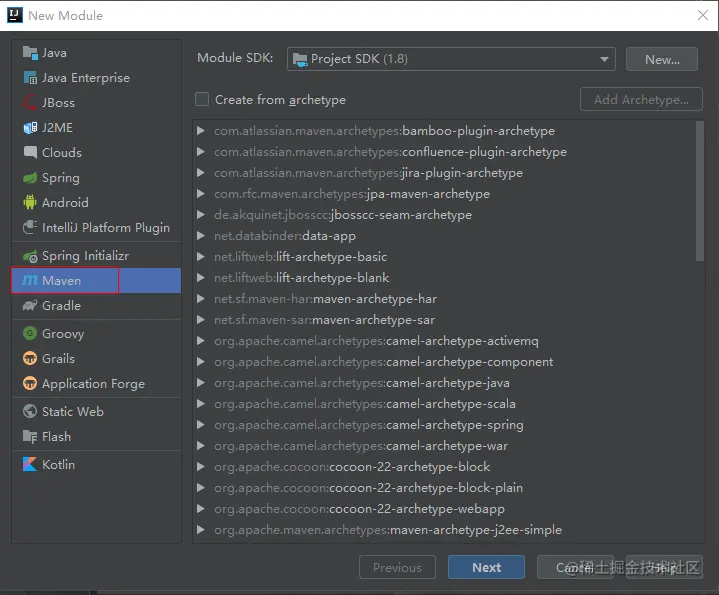Image resolution: width=719 pixels, height=595 pixels.
Task: Click the Spring leaf icon
Action: pos(30,177)
